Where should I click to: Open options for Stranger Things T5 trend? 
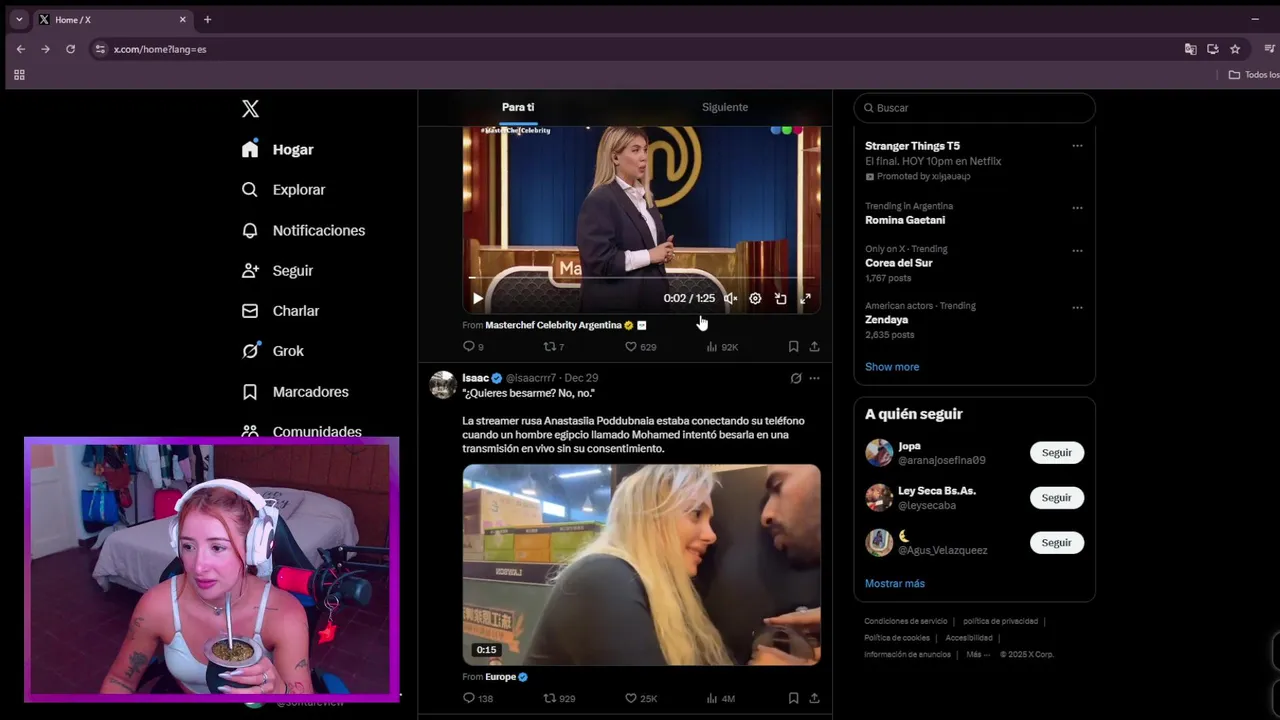coord(1077,146)
